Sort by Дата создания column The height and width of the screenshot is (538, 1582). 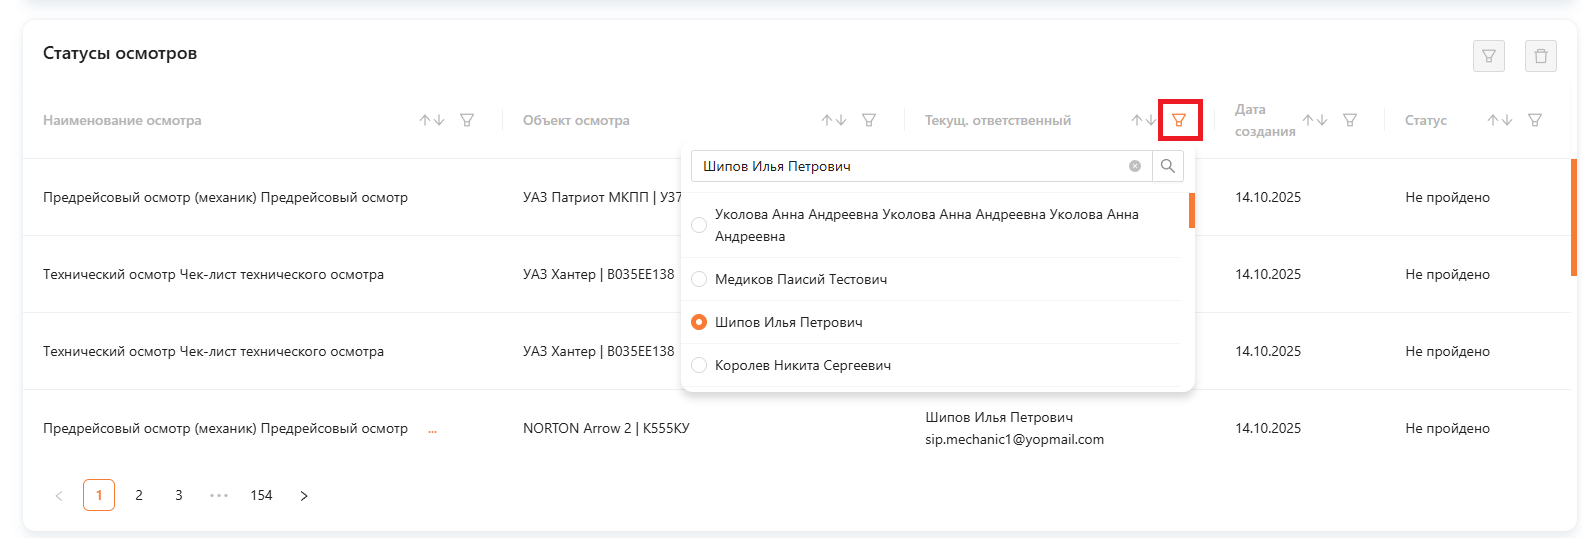pos(1315,120)
